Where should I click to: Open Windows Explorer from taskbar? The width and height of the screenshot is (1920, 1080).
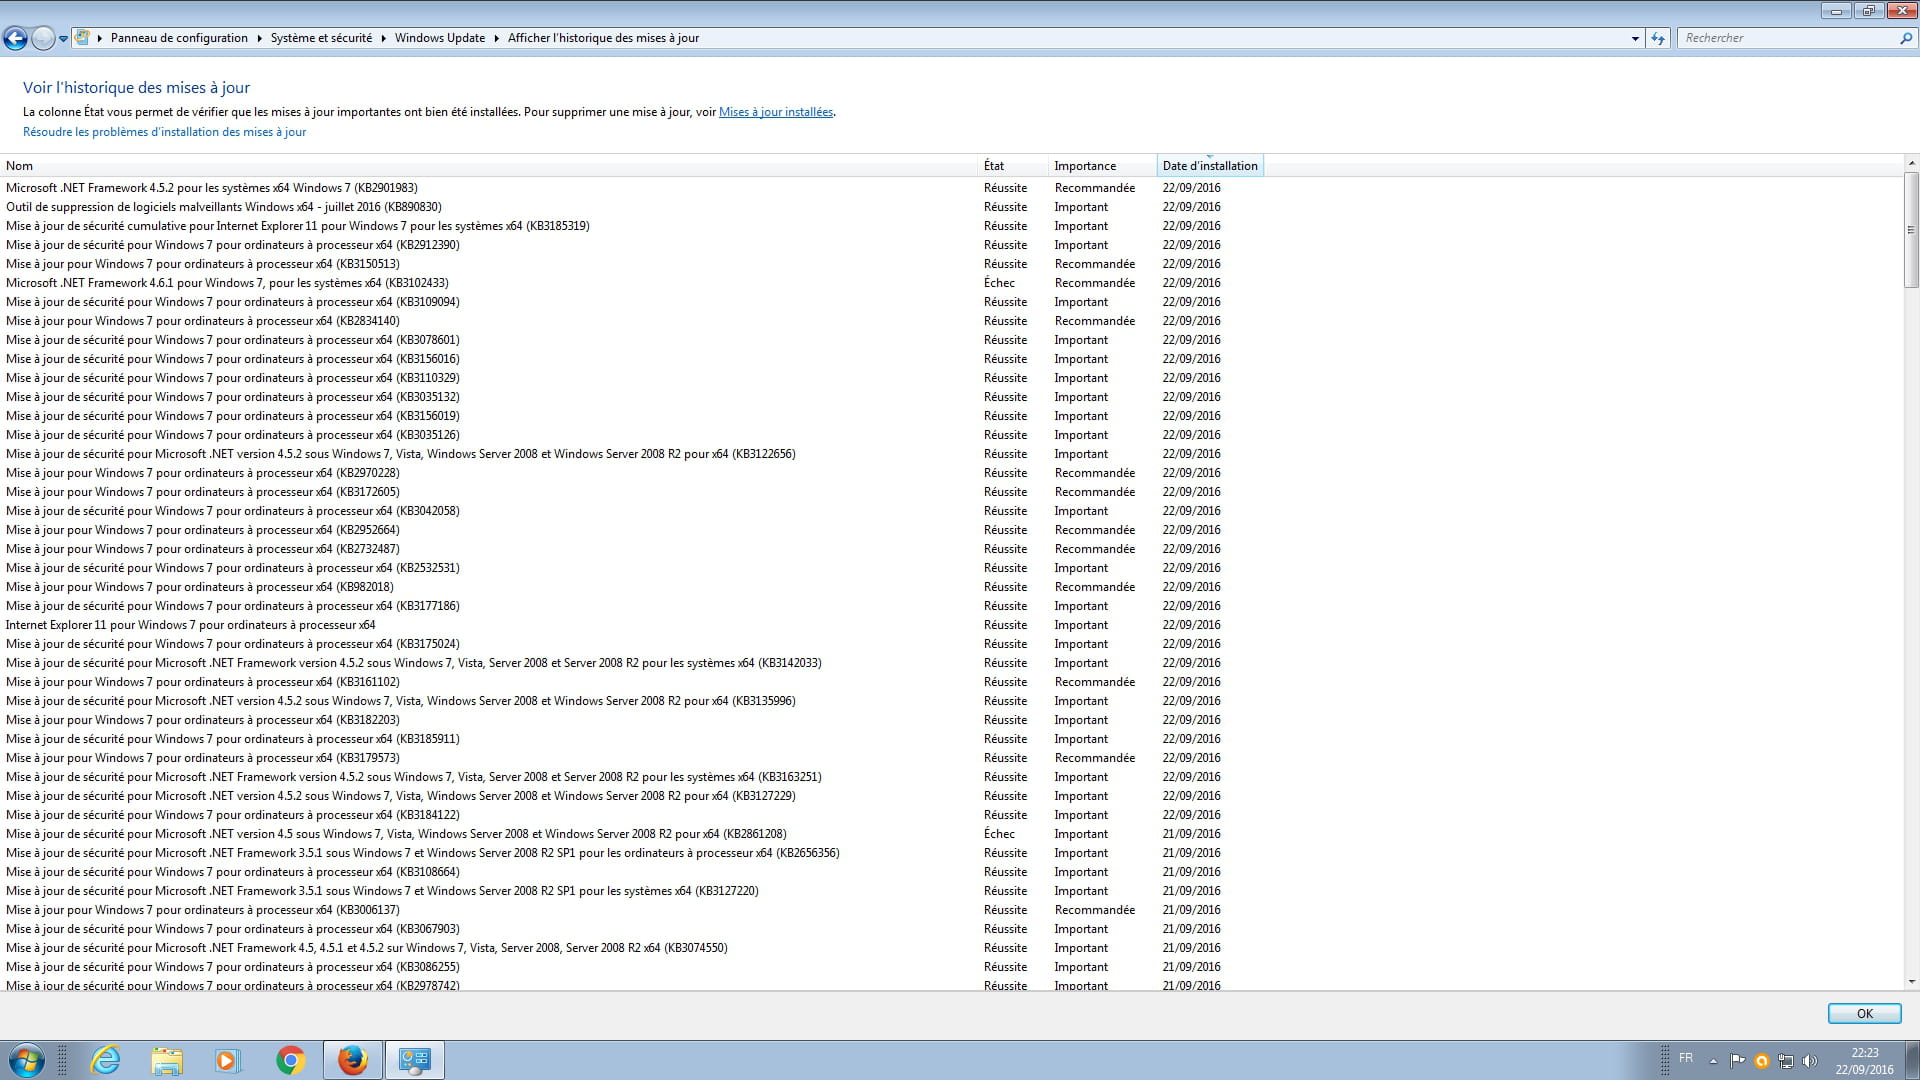[x=167, y=1060]
